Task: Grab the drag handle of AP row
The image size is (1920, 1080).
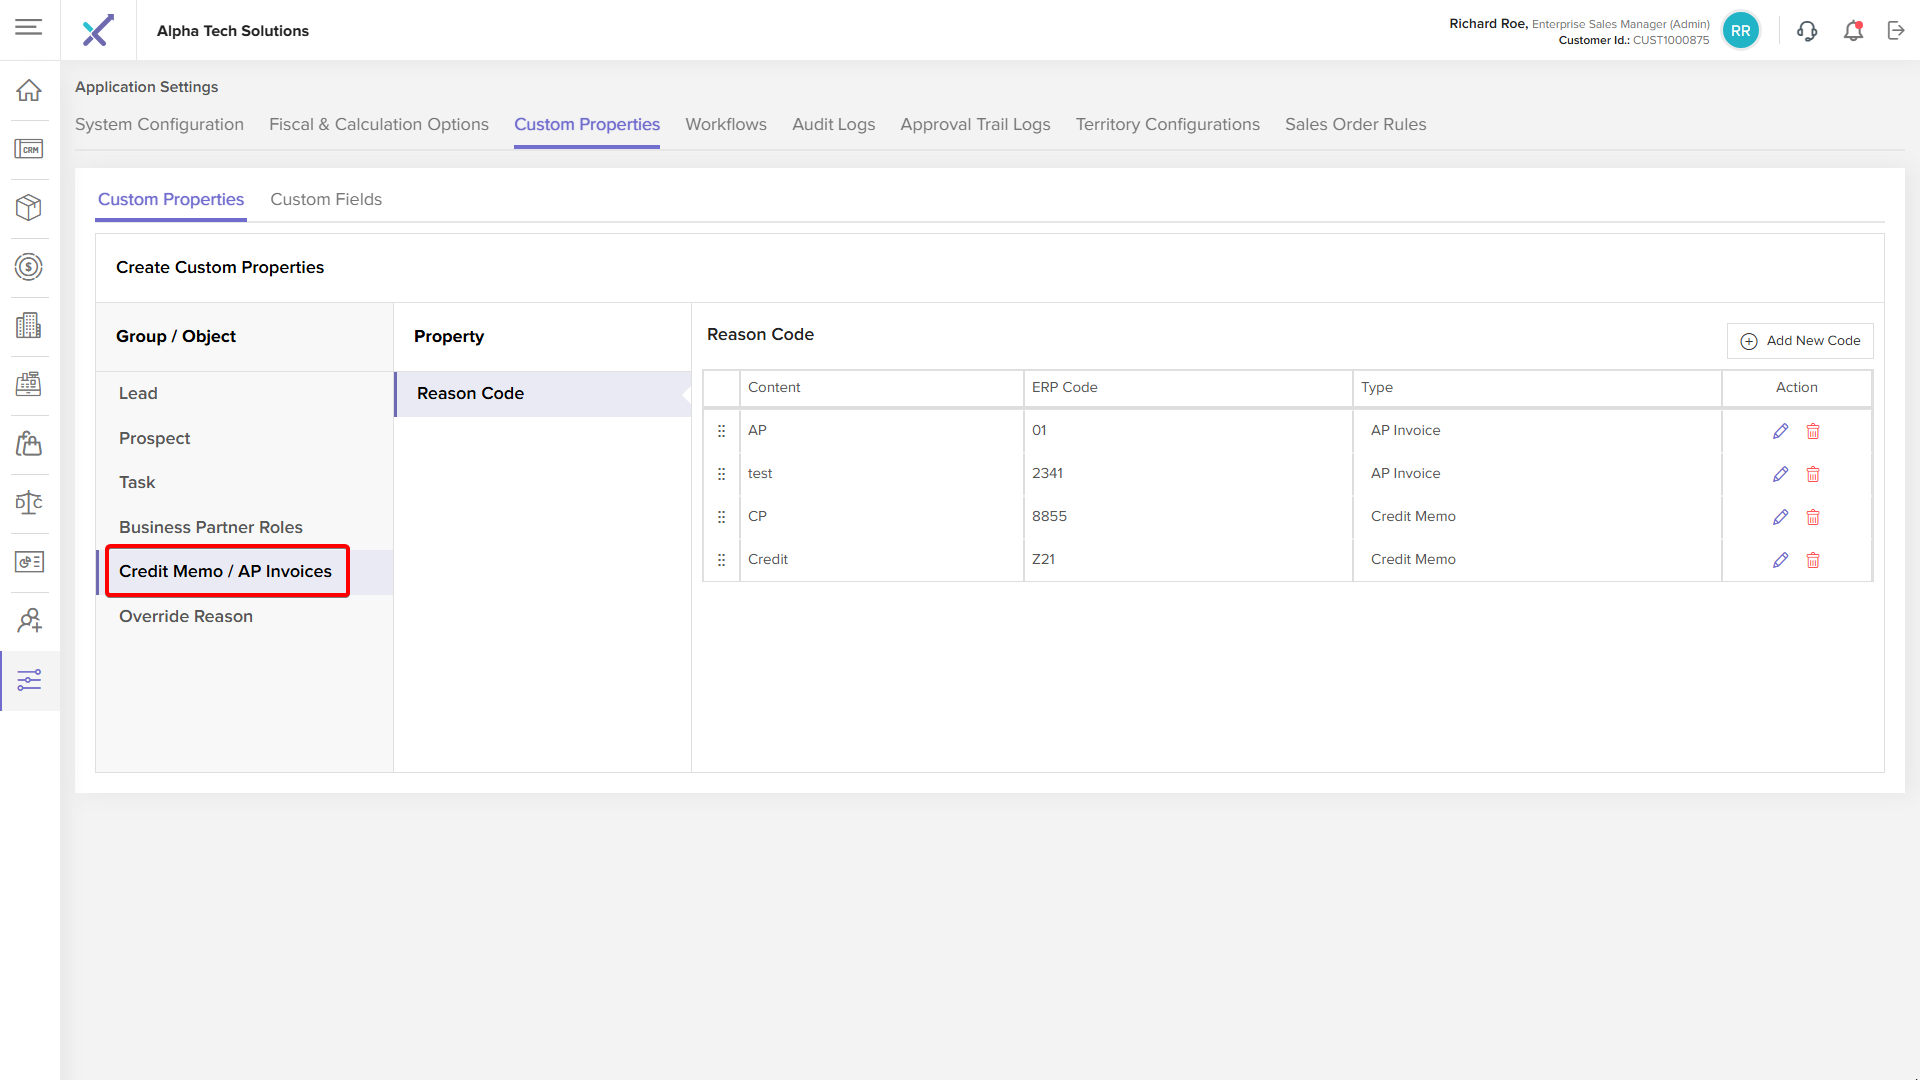Action: coord(721,431)
